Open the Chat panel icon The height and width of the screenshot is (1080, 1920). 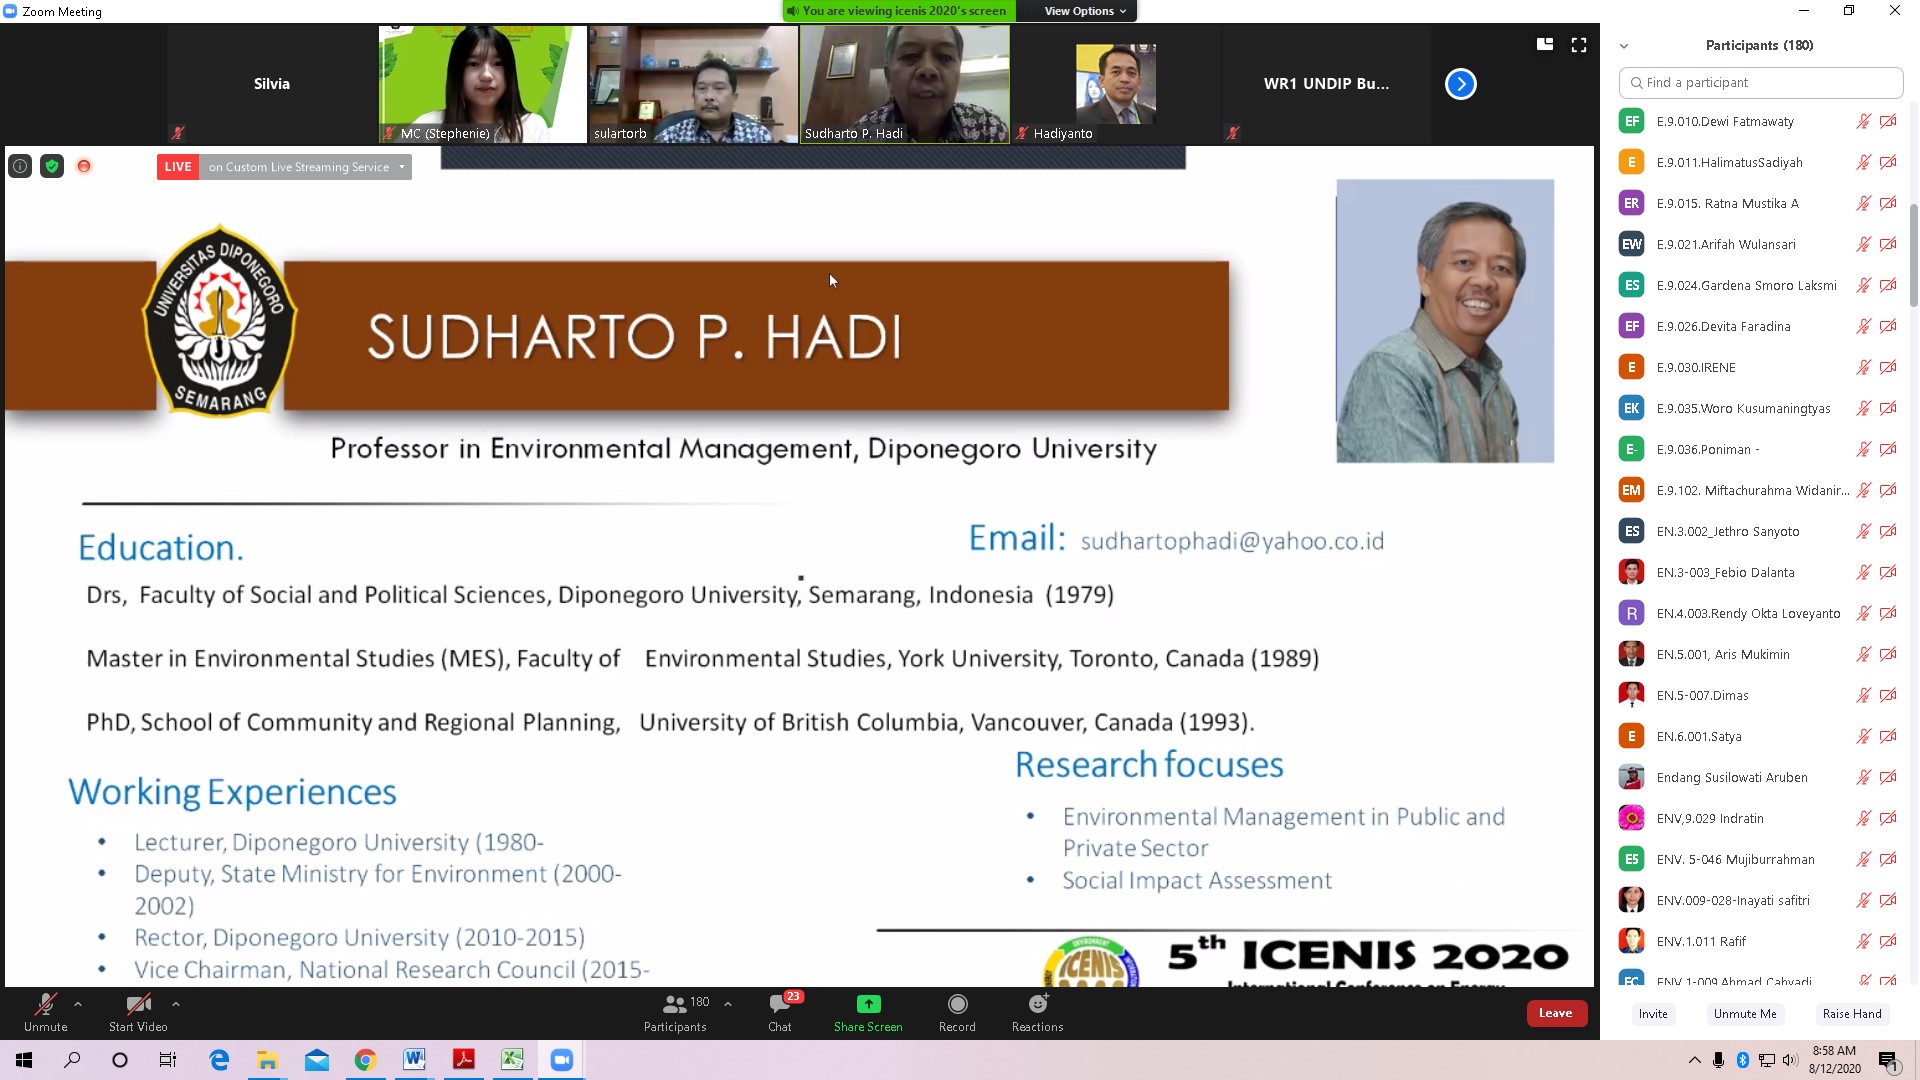(780, 1004)
